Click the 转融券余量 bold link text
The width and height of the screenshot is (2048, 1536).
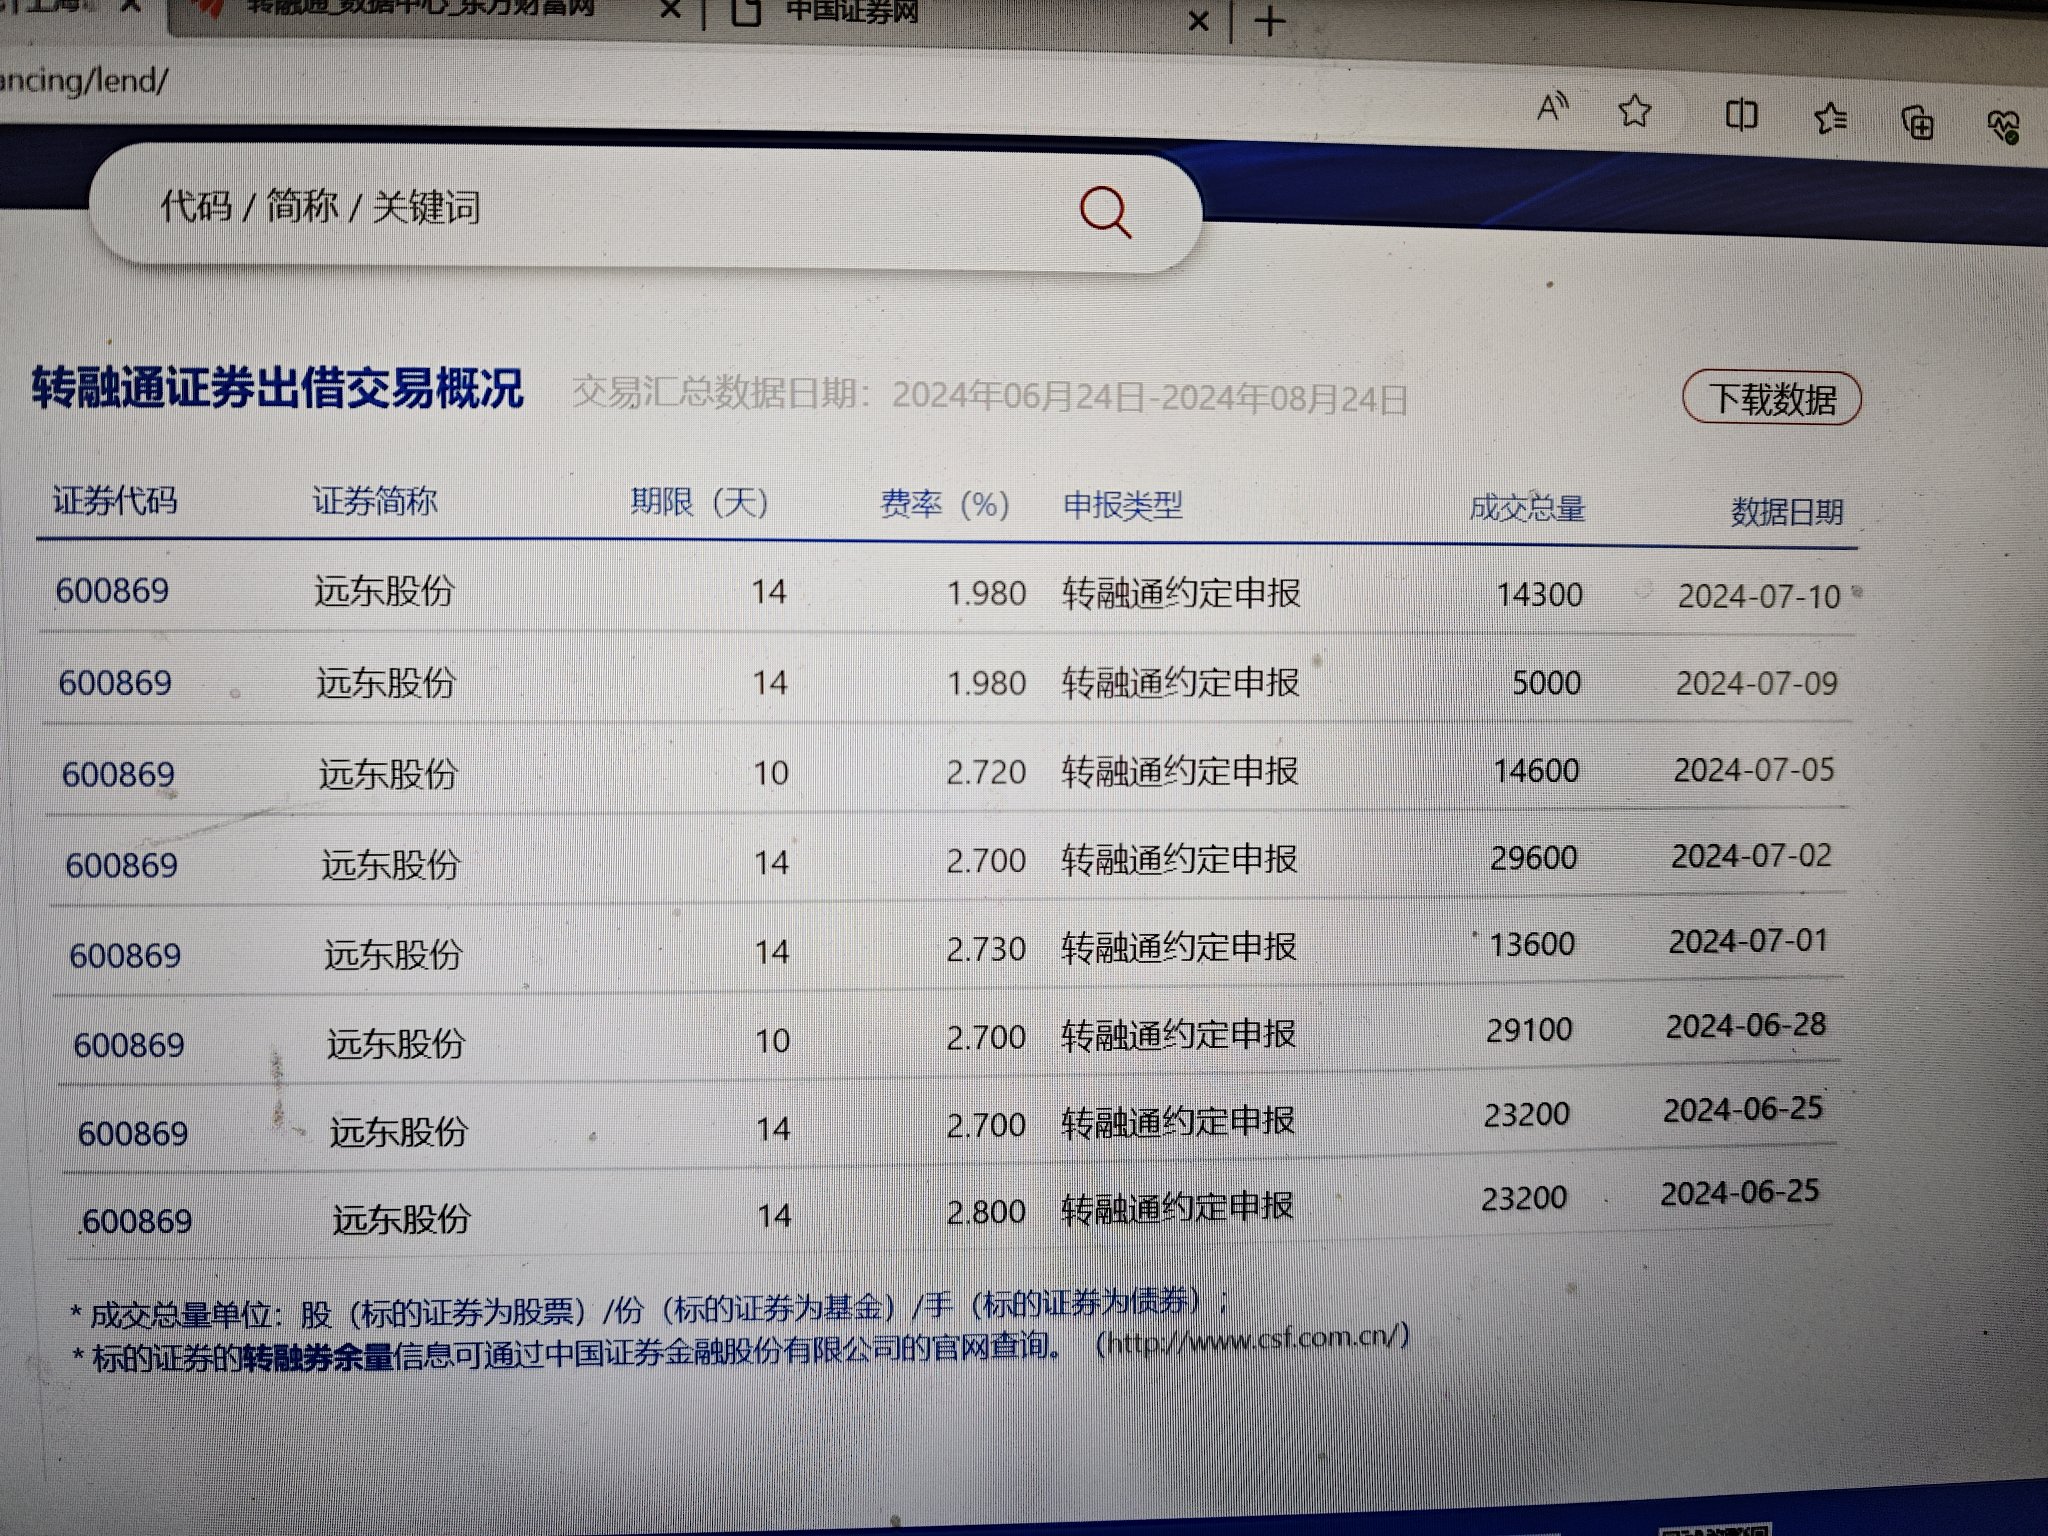(318, 1357)
